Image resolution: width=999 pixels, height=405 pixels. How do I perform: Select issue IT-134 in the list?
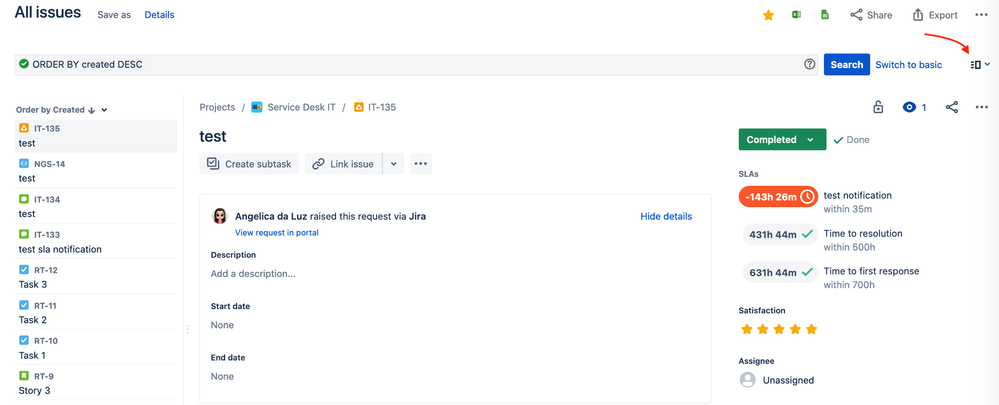point(96,206)
